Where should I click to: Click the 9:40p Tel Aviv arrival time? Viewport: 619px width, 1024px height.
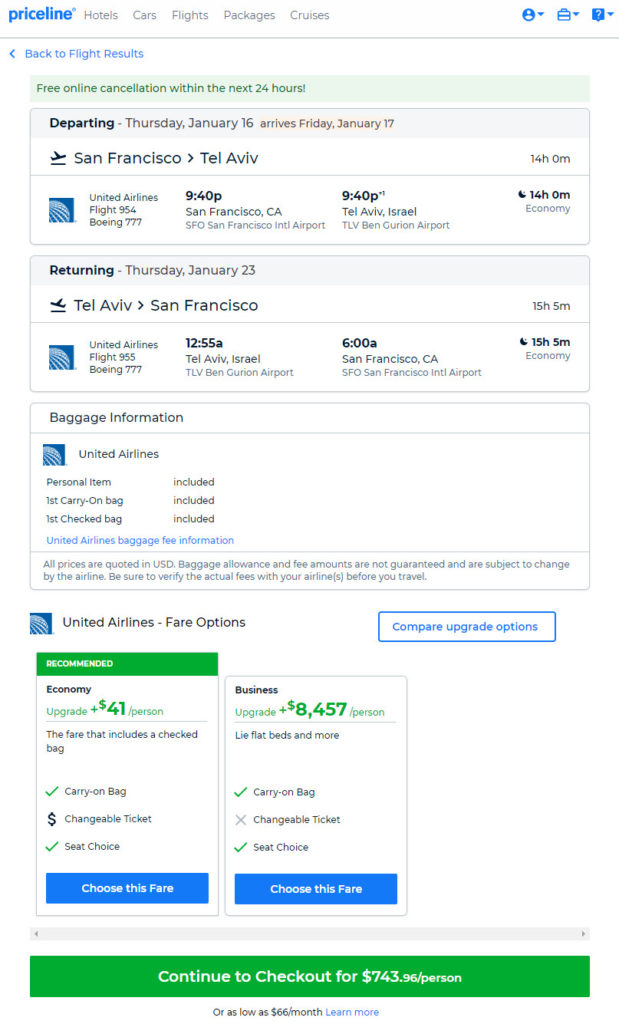[x=363, y=195]
